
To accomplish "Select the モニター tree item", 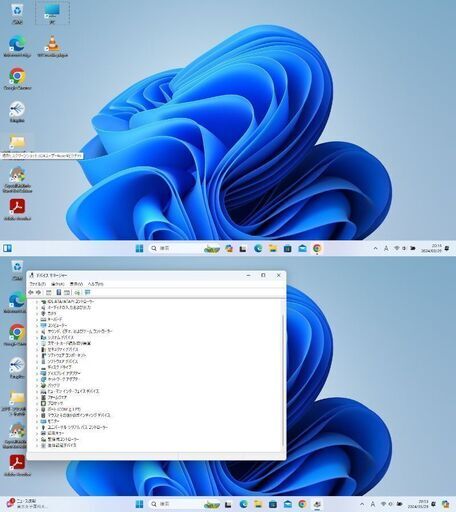I will point(53,421).
